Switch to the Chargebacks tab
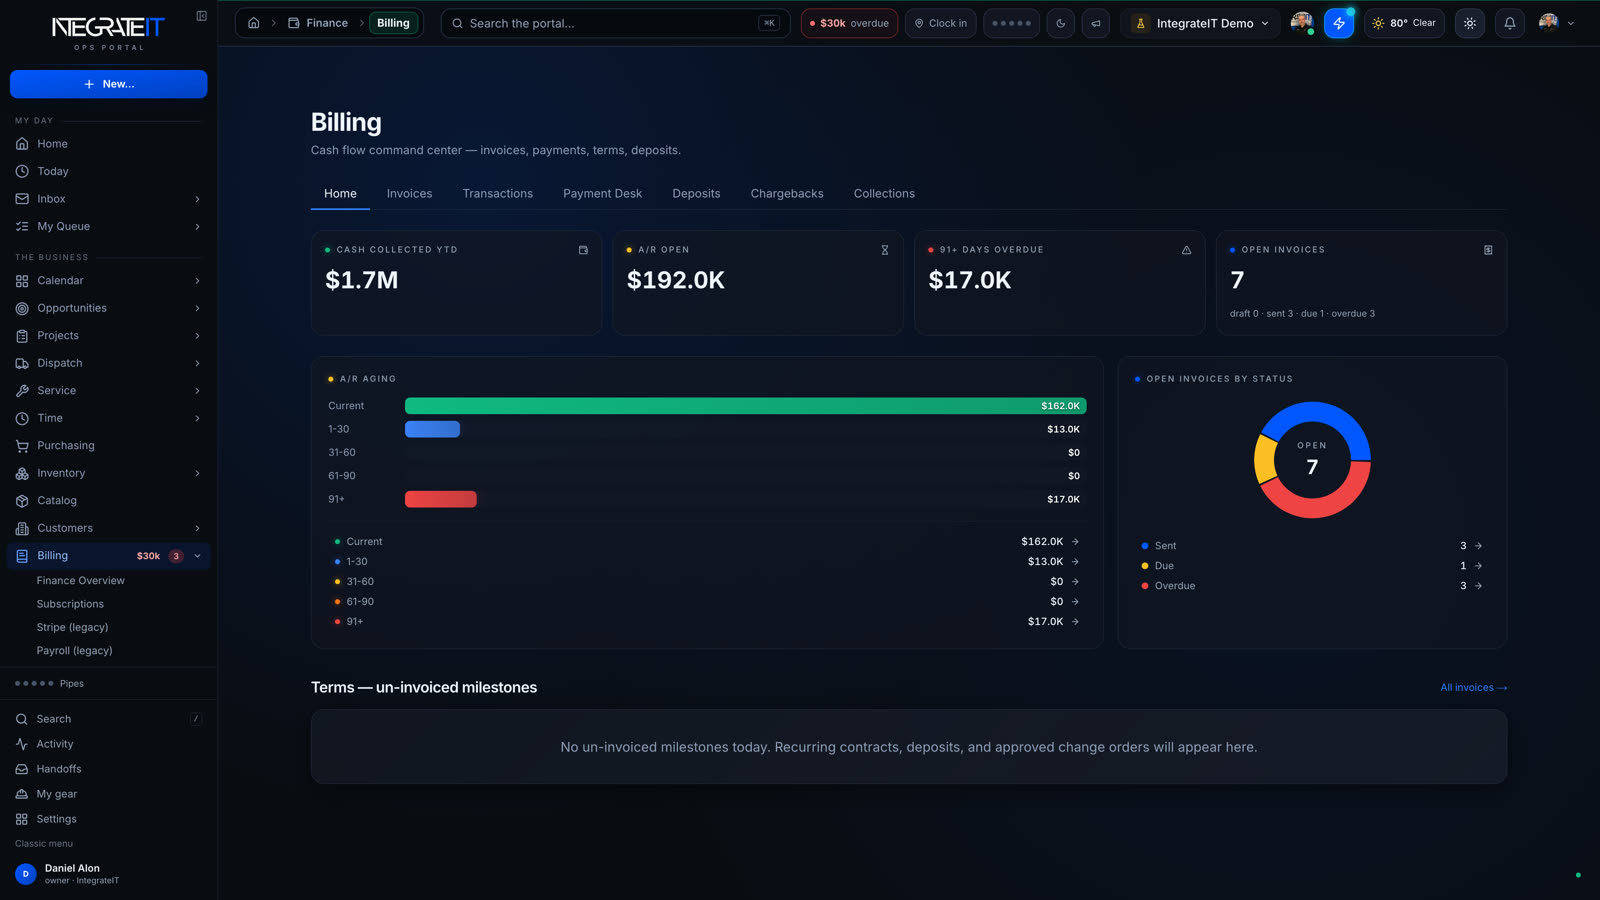1600x900 pixels. pos(787,194)
